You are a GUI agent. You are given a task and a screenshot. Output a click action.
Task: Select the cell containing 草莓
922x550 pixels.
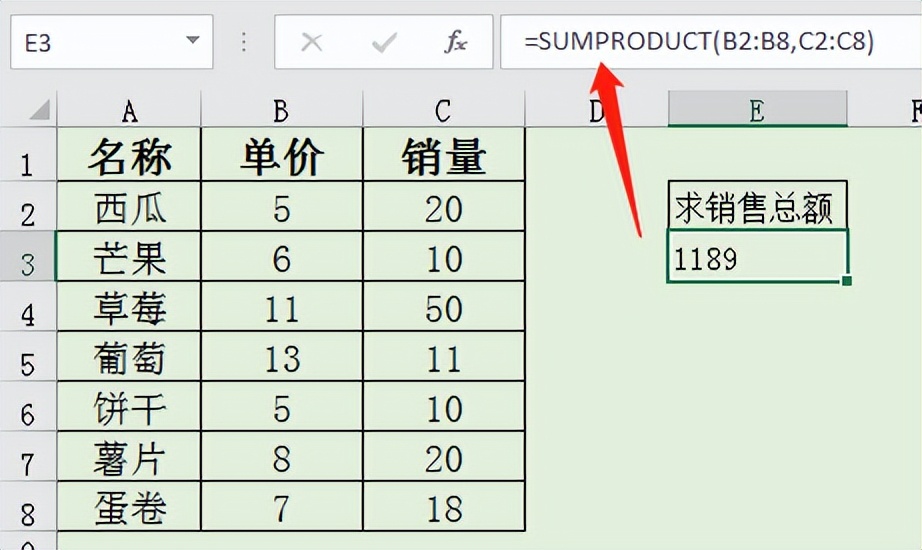click(x=129, y=309)
